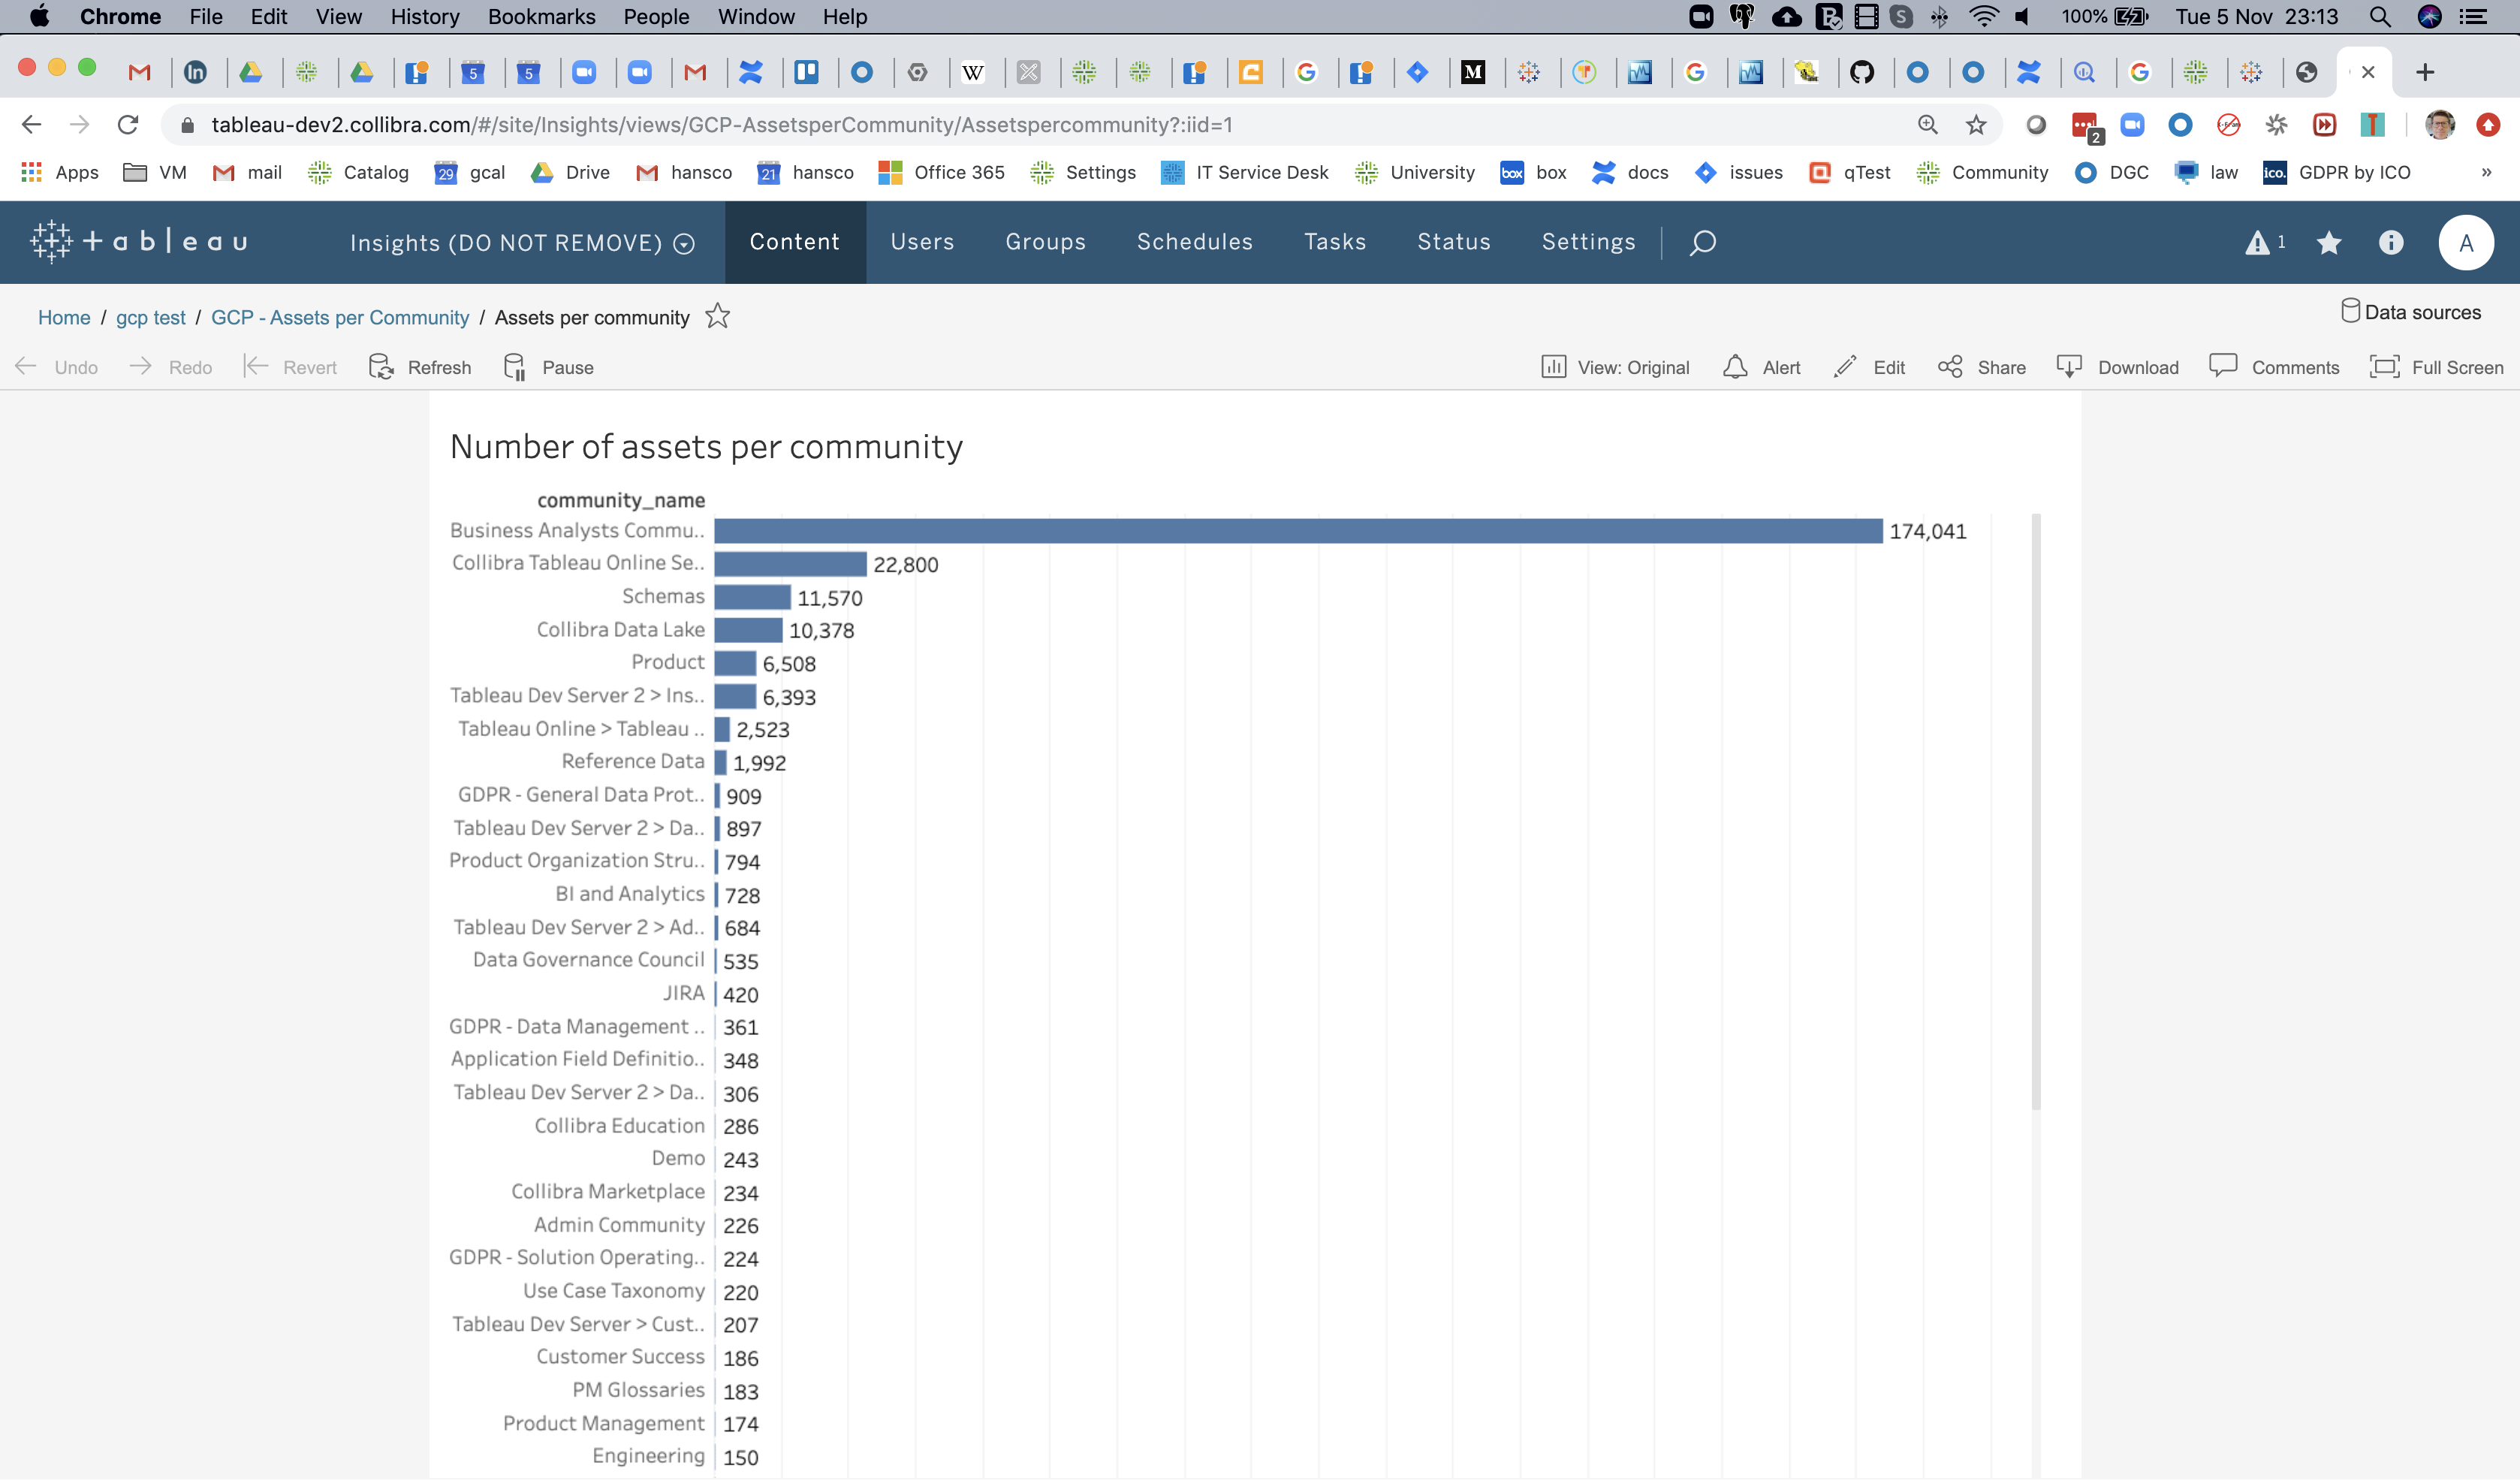This screenshot has height=1481, width=2520.
Task: Open the Apple menu
Action: [39, 16]
